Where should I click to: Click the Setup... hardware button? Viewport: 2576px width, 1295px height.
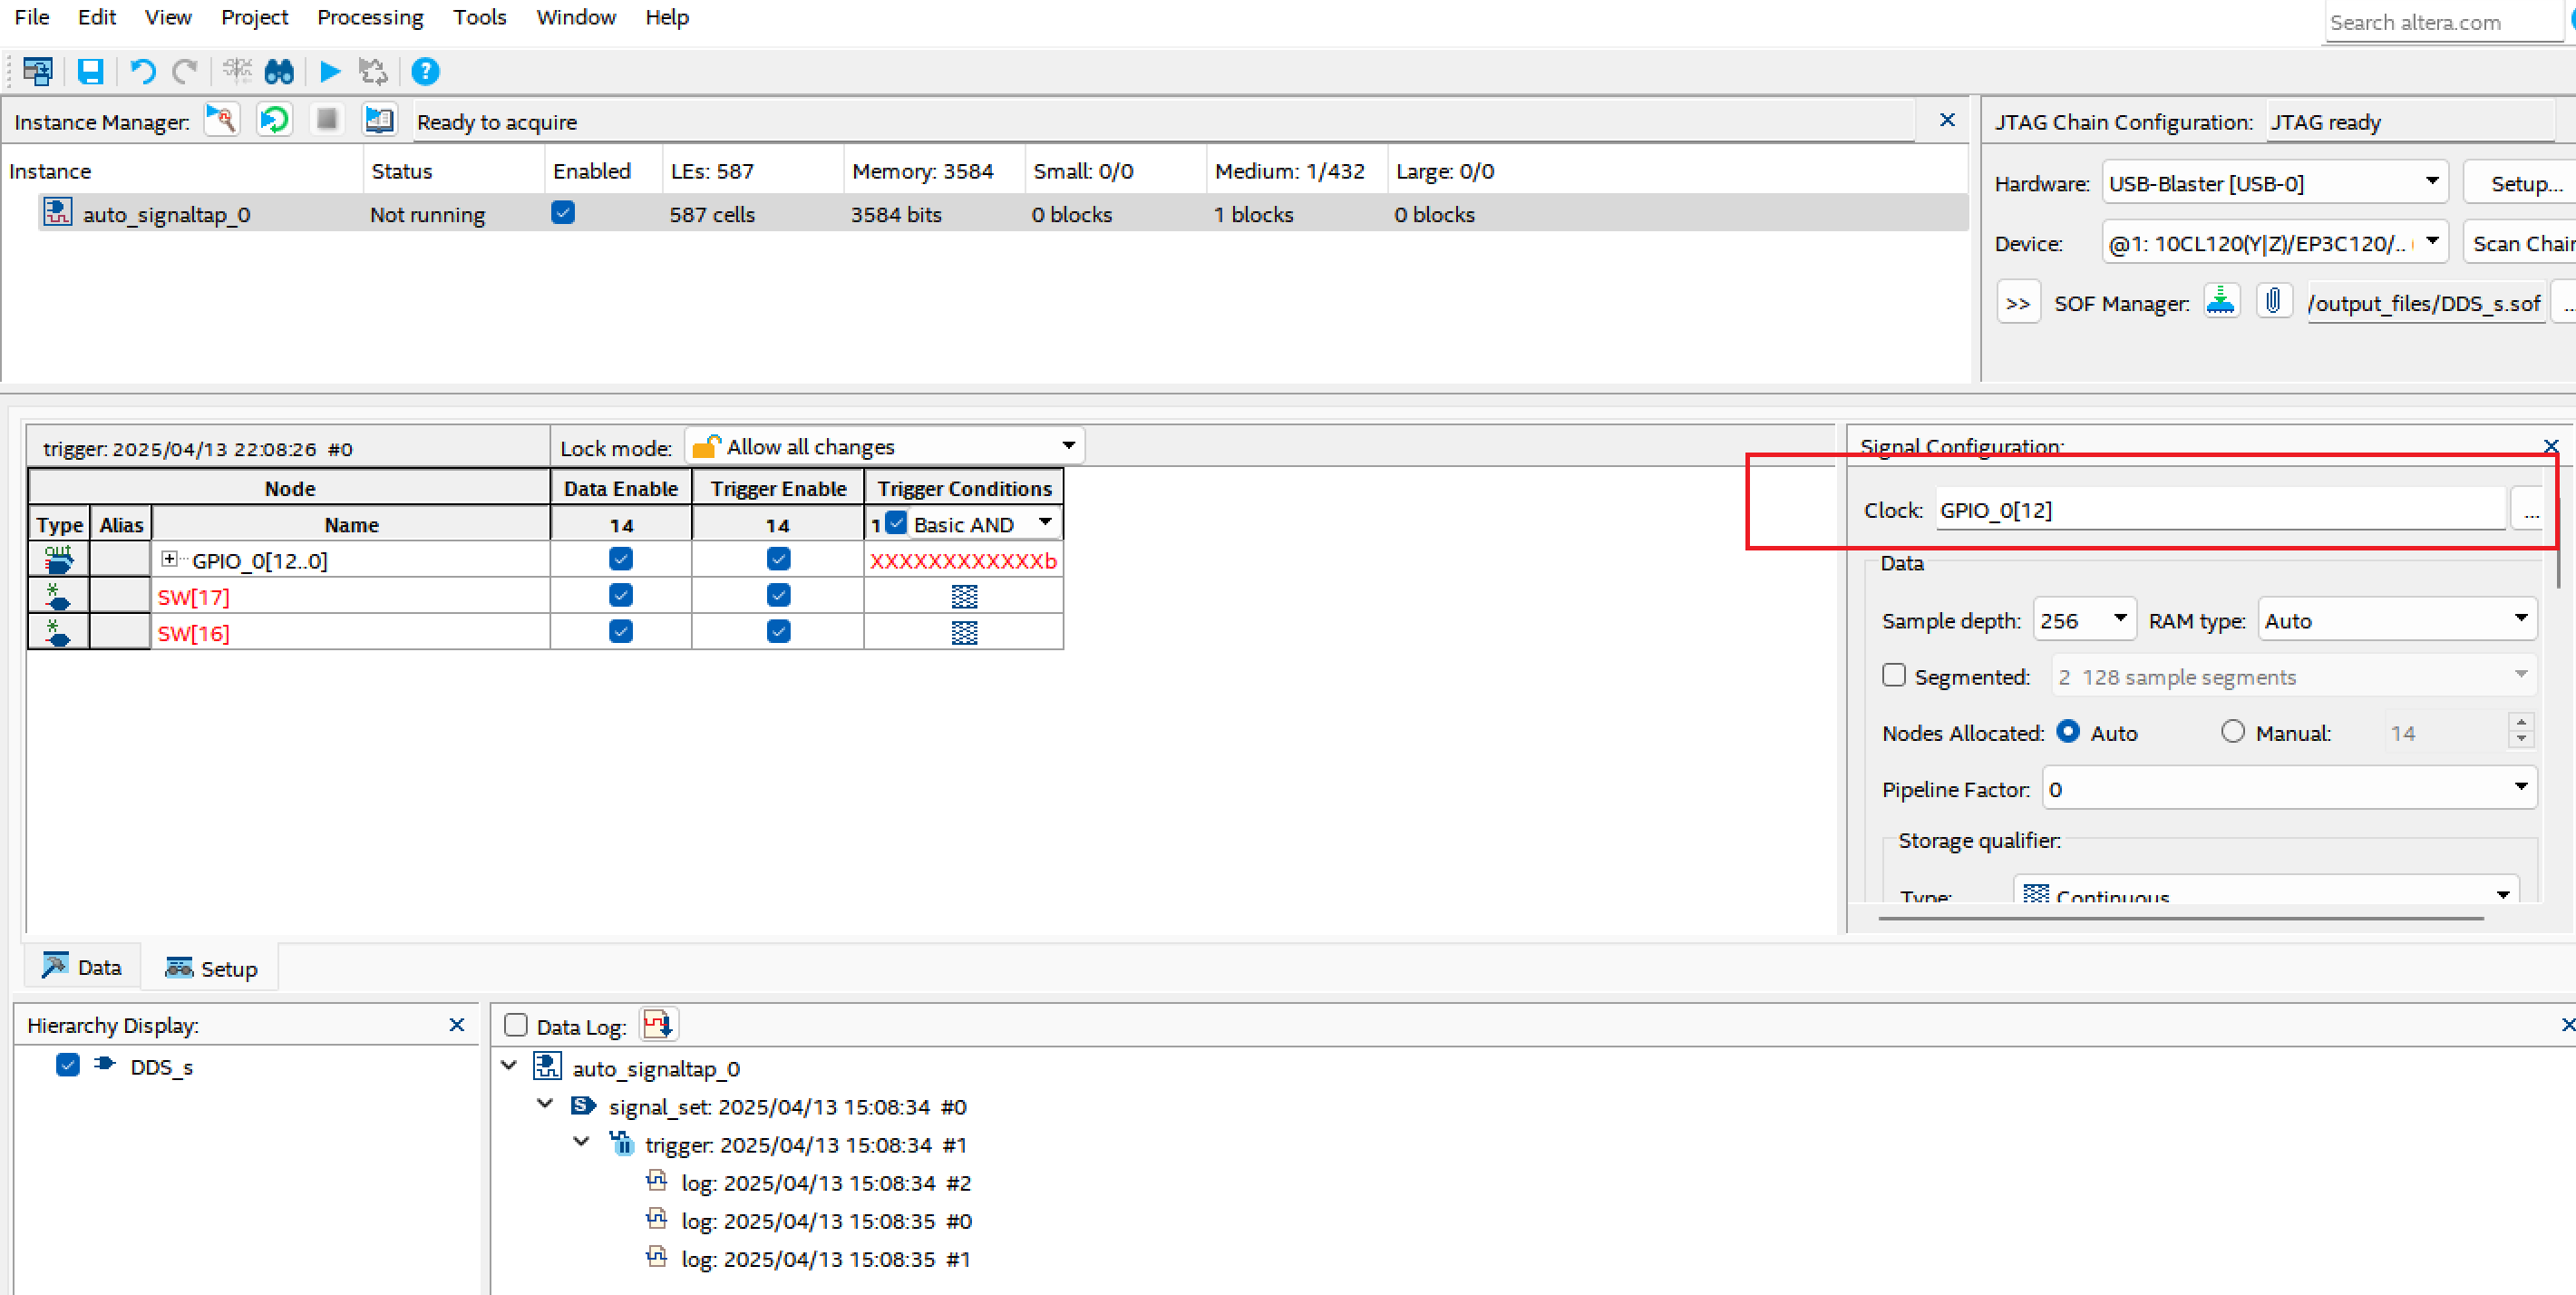(x=2524, y=183)
